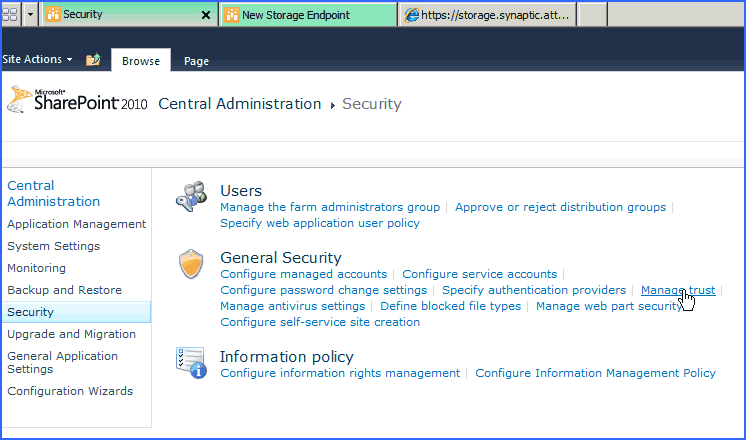Open Manage the farm administrators group
The width and height of the screenshot is (746, 440).
click(330, 207)
